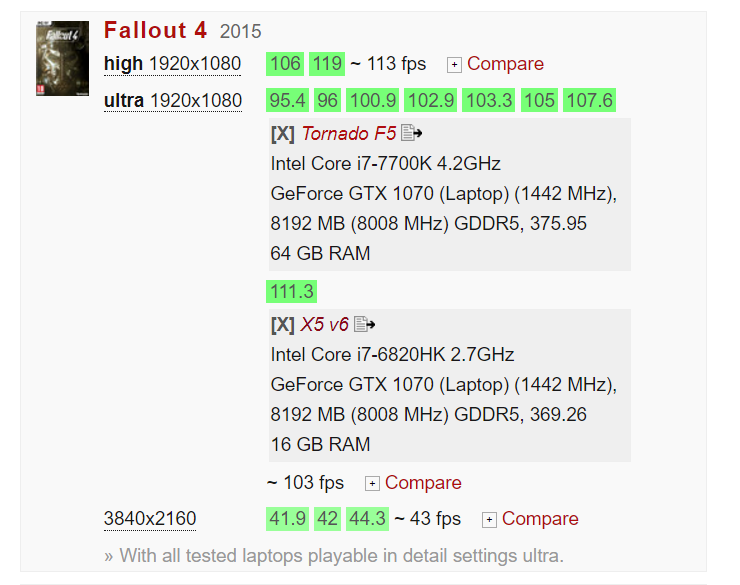
Task: Expand the plus box beside high 1920x1080 Compare
Action: click(454, 65)
